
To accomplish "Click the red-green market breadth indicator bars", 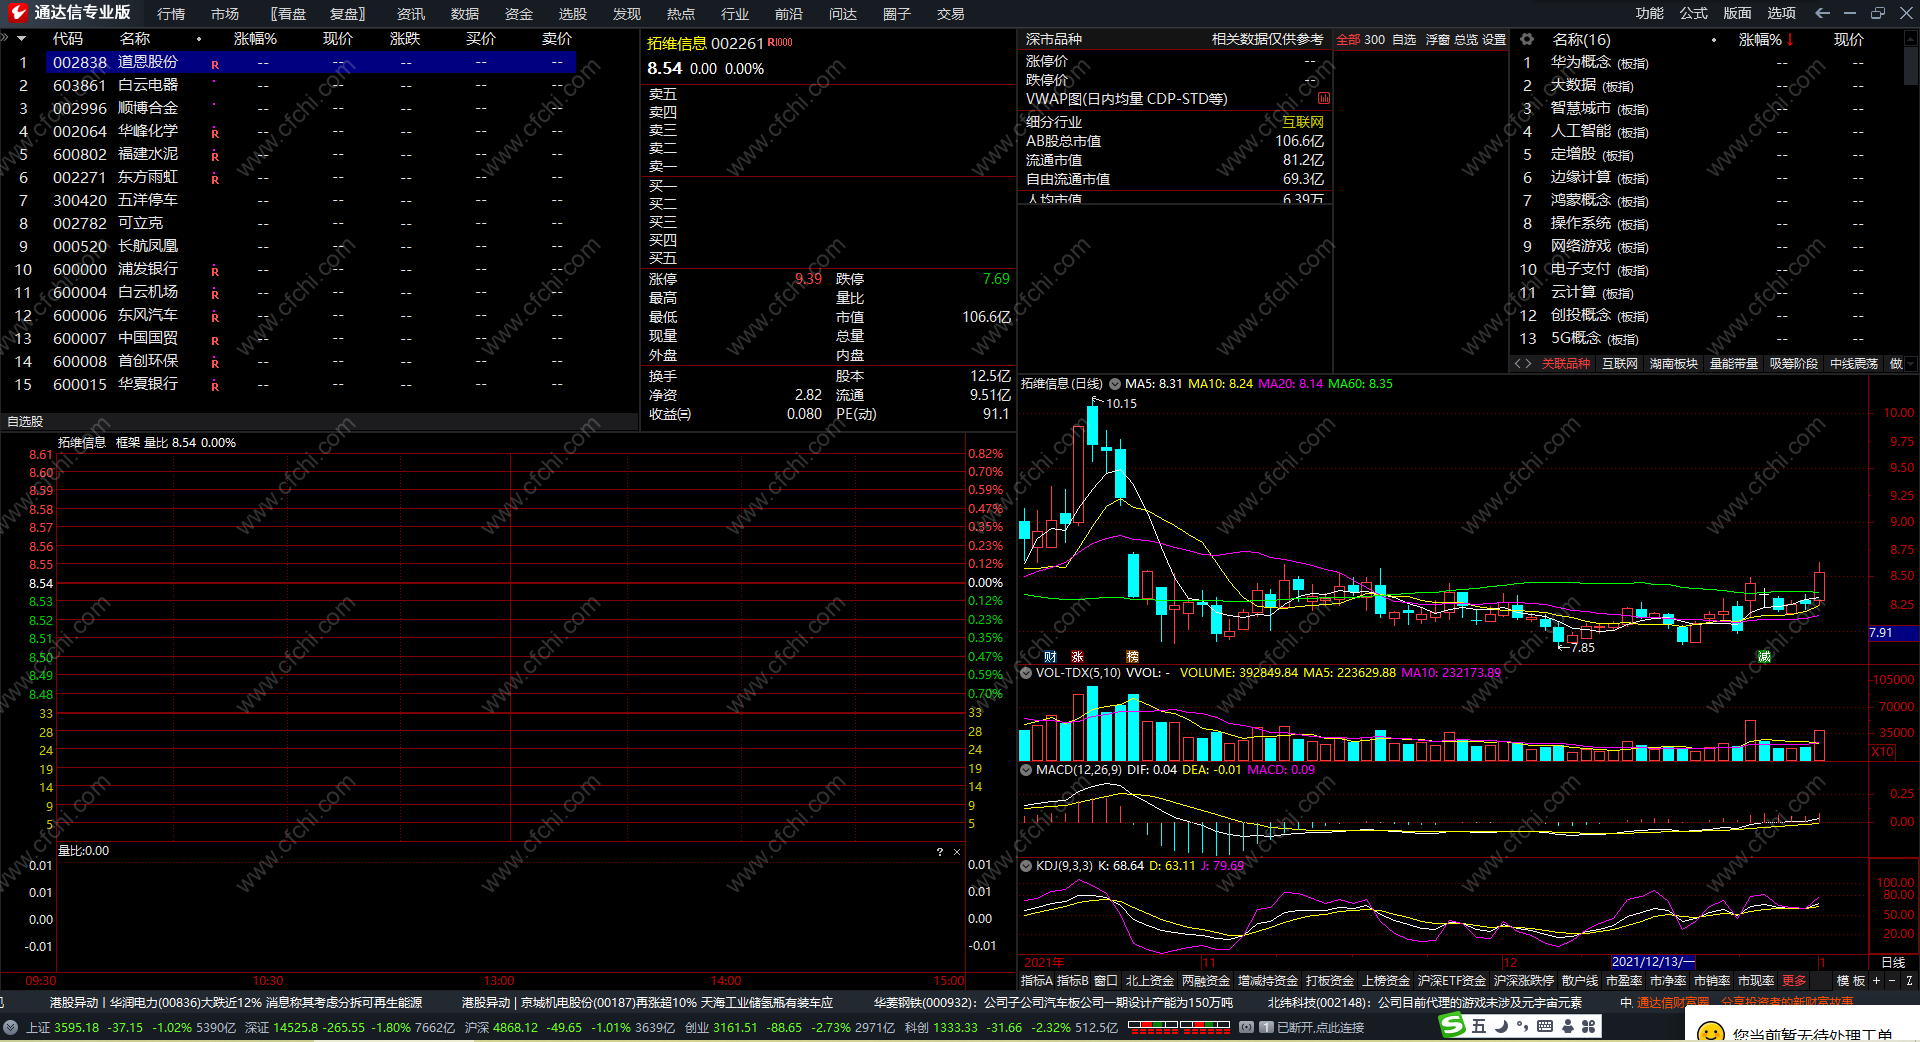I will [1179, 1026].
